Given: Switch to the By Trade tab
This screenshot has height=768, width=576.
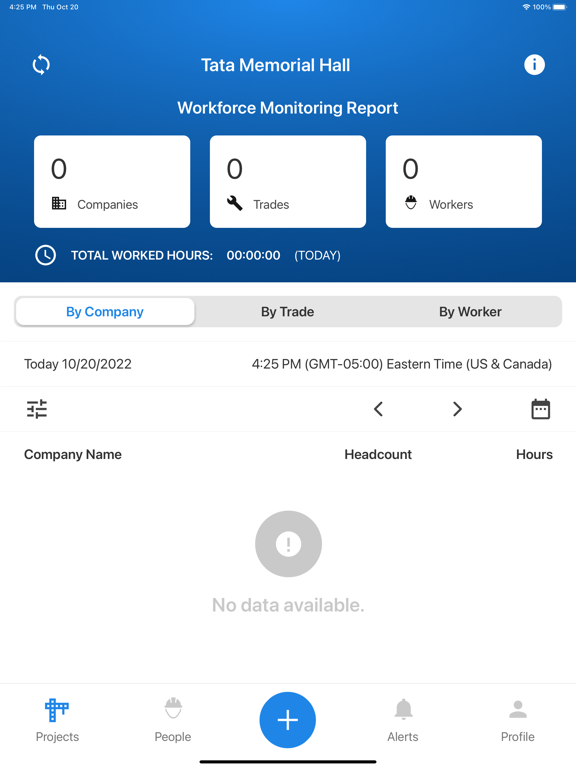Looking at the screenshot, I should click(x=288, y=312).
